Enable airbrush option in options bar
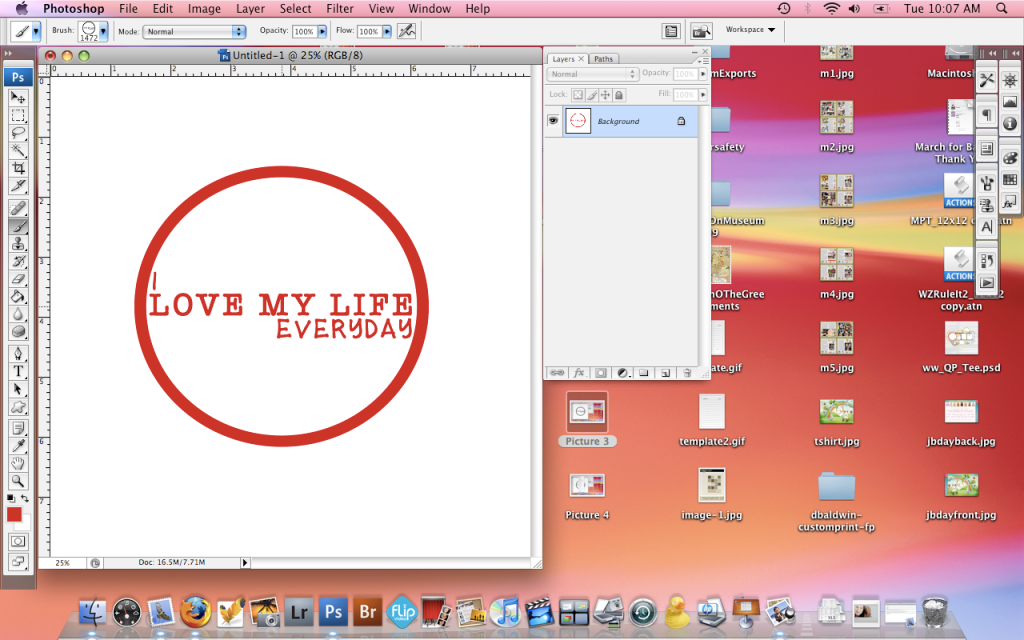 pyautogui.click(x=406, y=31)
